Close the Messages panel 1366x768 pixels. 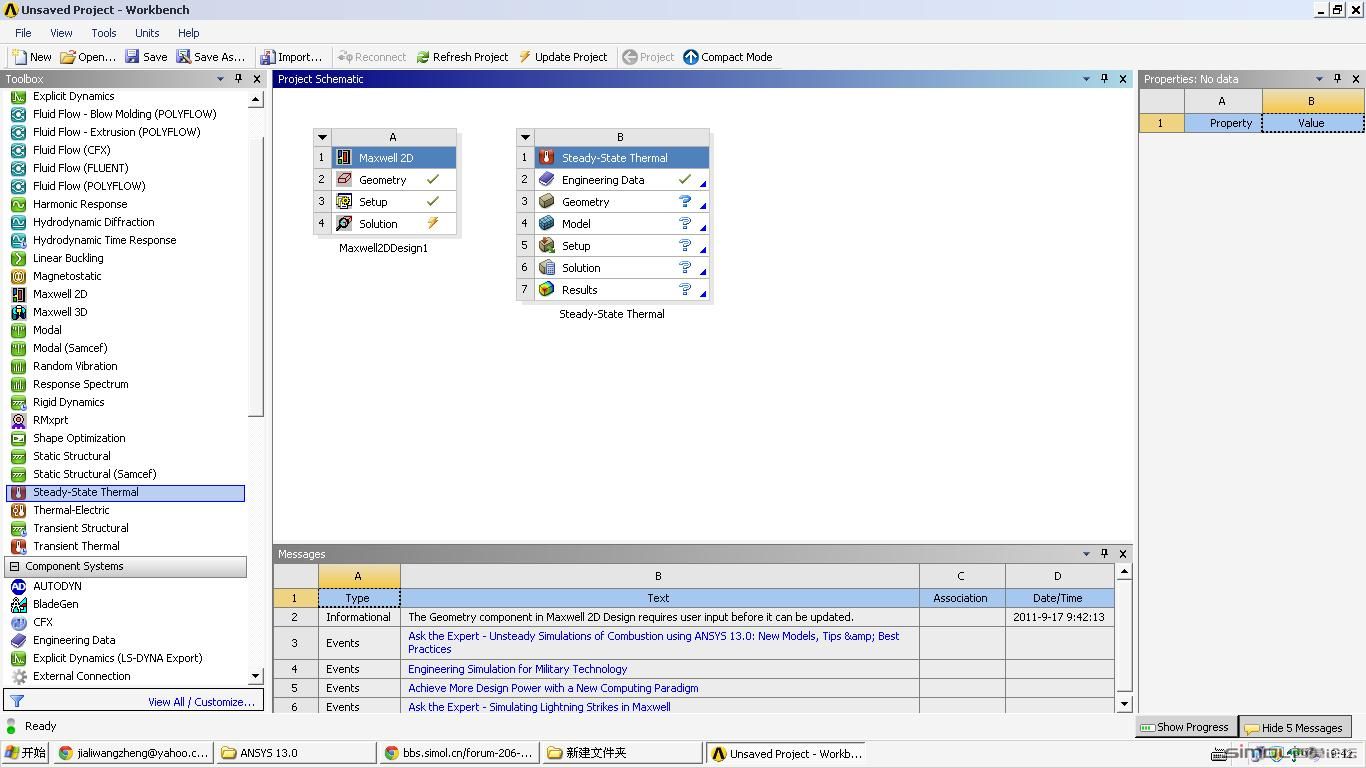click(x=1122, y=554)
